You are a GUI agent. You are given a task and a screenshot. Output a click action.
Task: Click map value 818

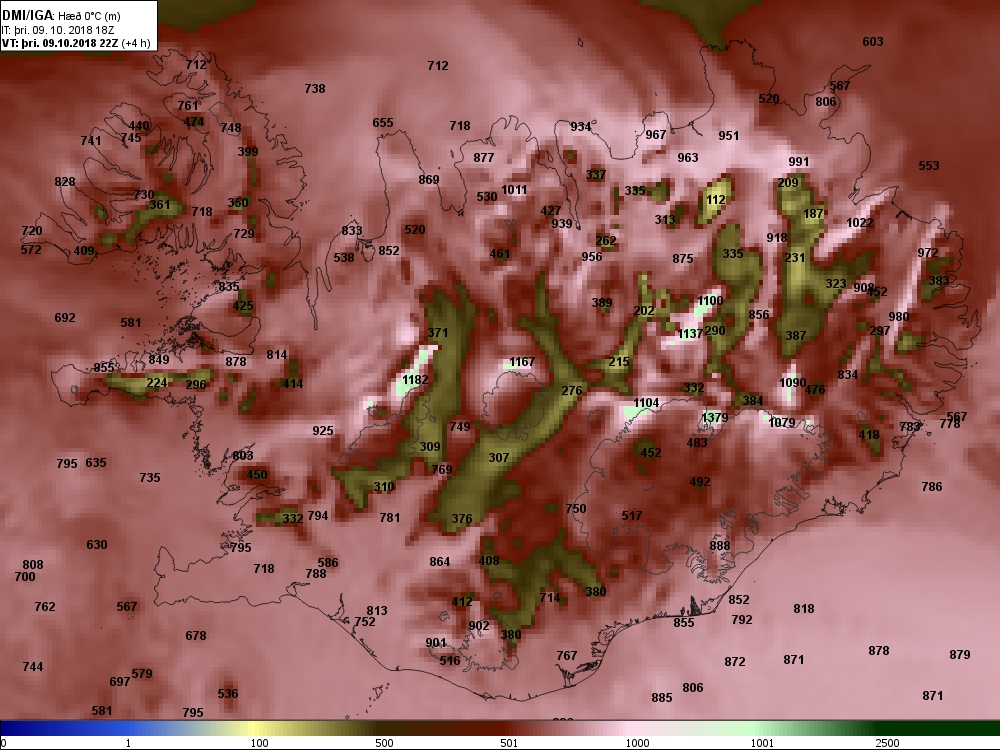tap(804, 608)
